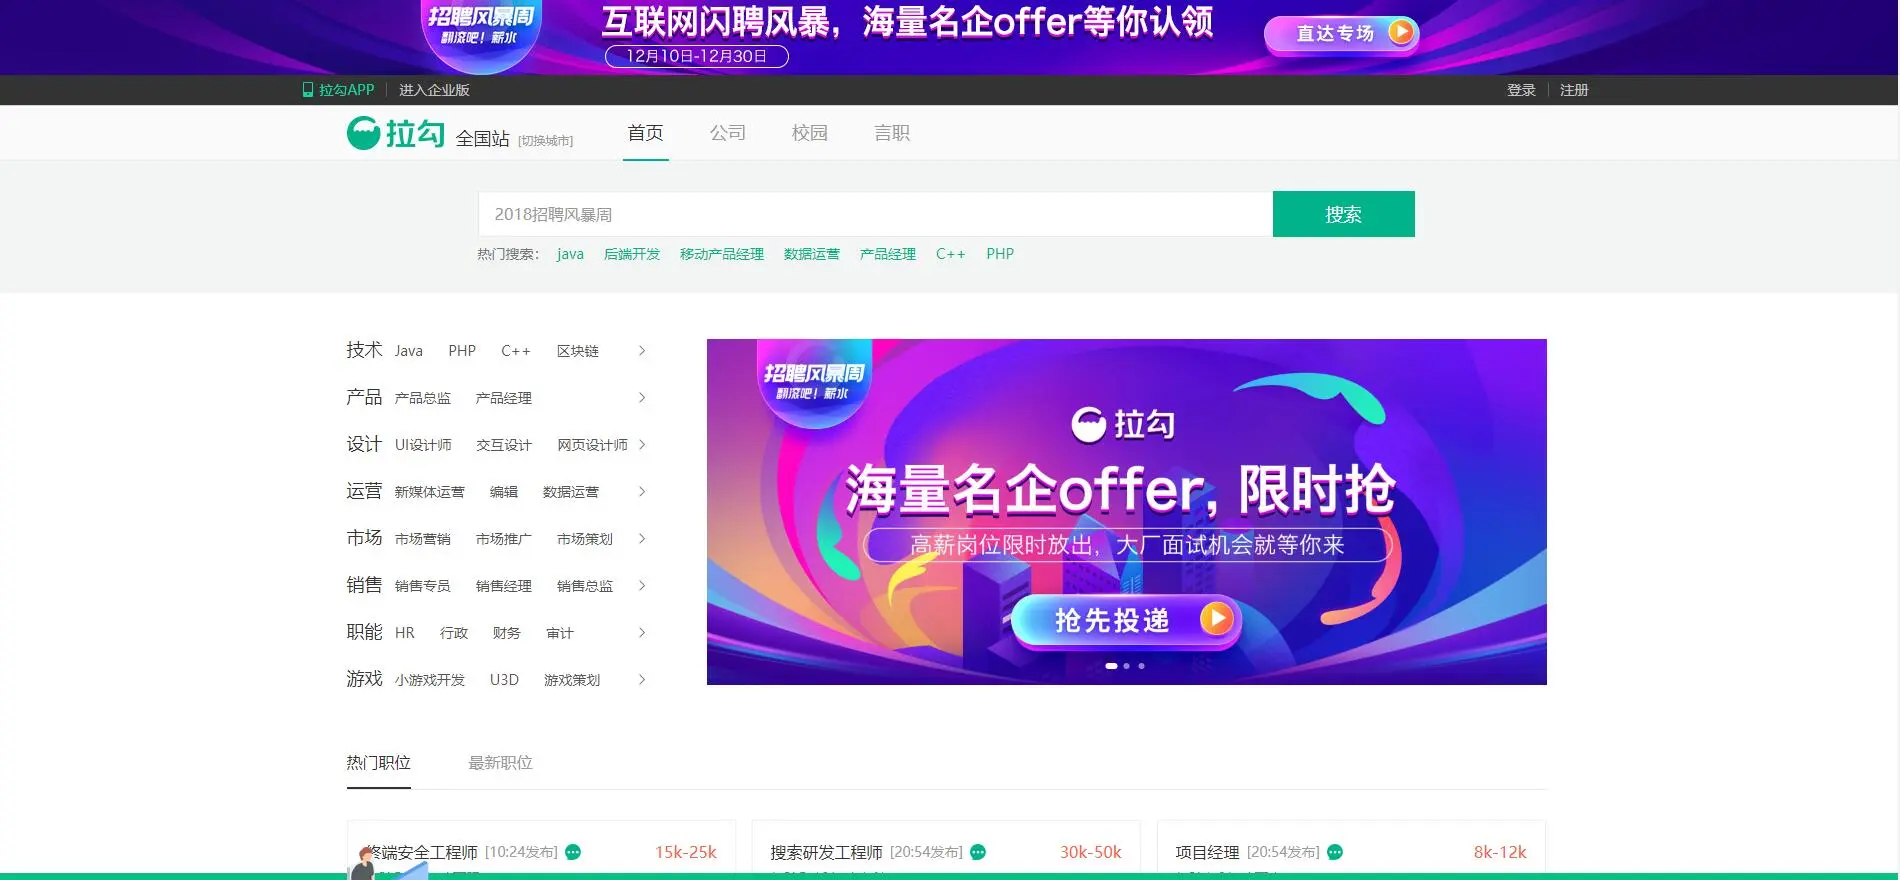The image size is (1900, 880).
Task: Open the 公司 navigation tab
Action: coord(728,133)
